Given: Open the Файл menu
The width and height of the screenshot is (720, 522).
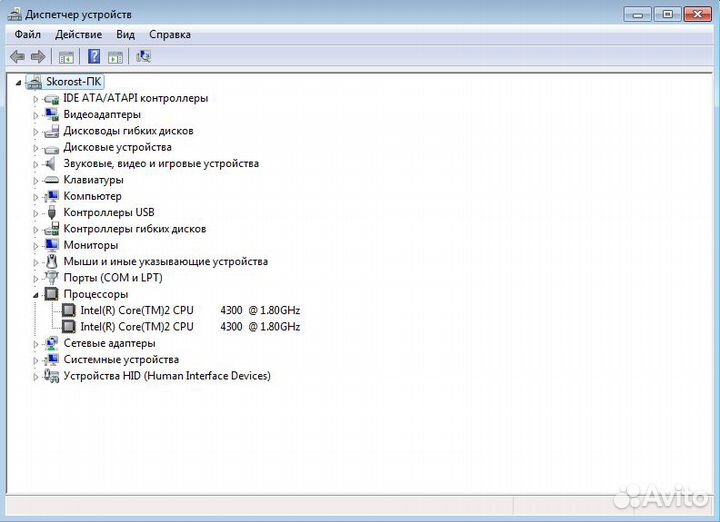Looking at the screenshot, I should (x=27, y=34).
